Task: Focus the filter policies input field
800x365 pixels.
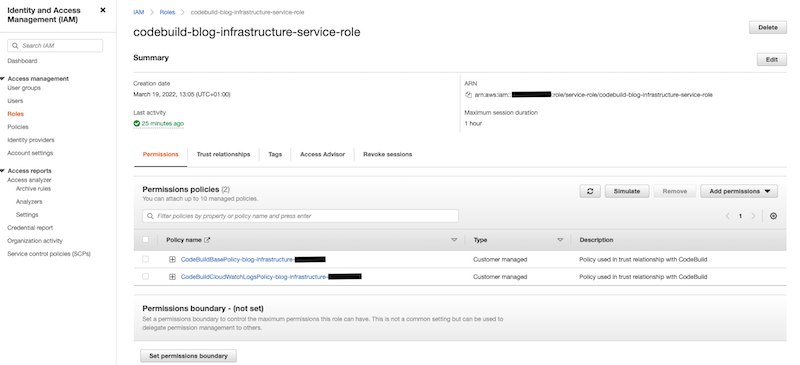Action: 301,216
